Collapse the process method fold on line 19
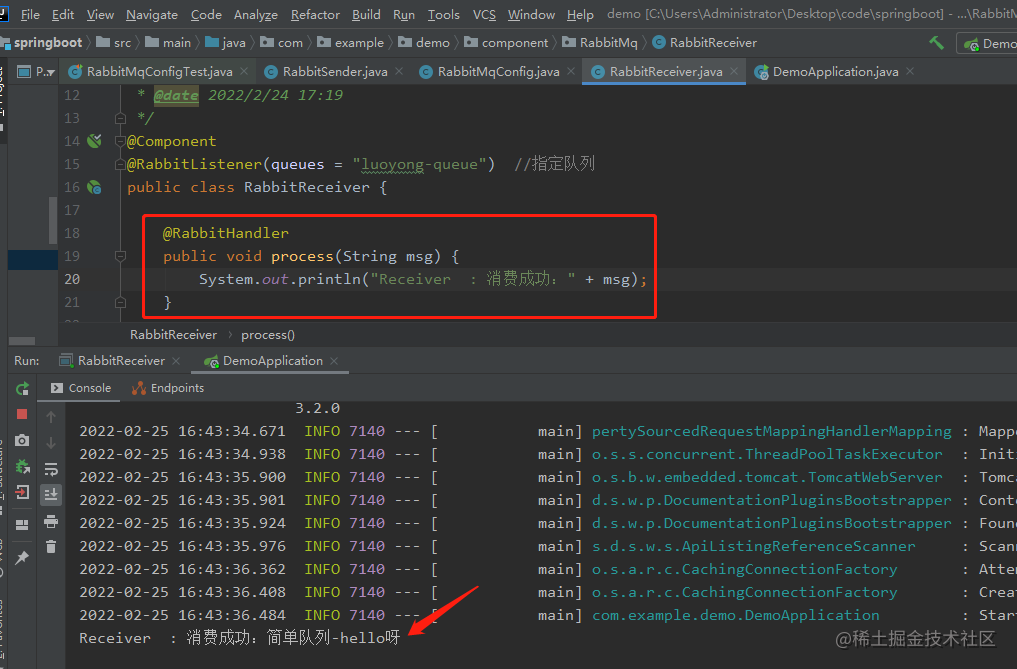The height and width of the screenshot is (669, 1017). pyautogui.click(x=120, y=256)
